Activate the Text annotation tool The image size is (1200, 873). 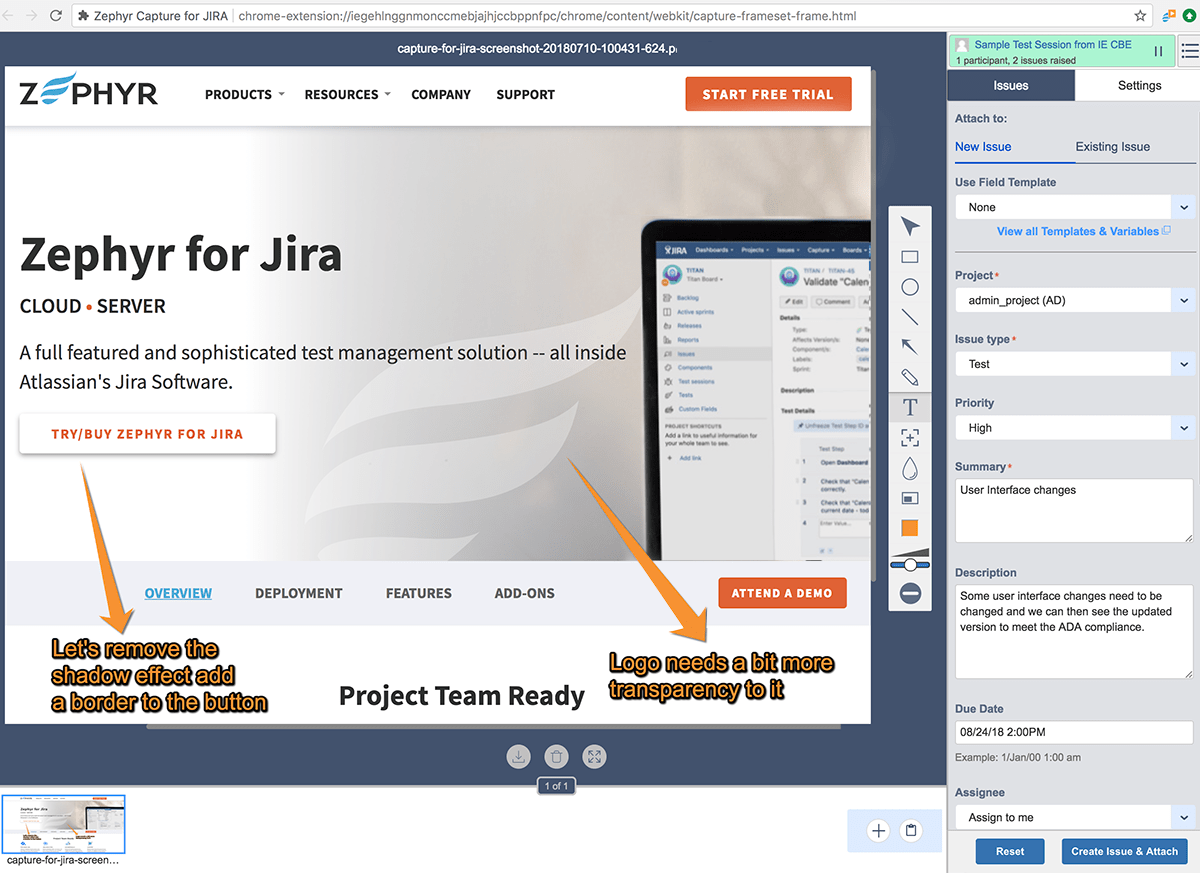click(x=910, y=407)
